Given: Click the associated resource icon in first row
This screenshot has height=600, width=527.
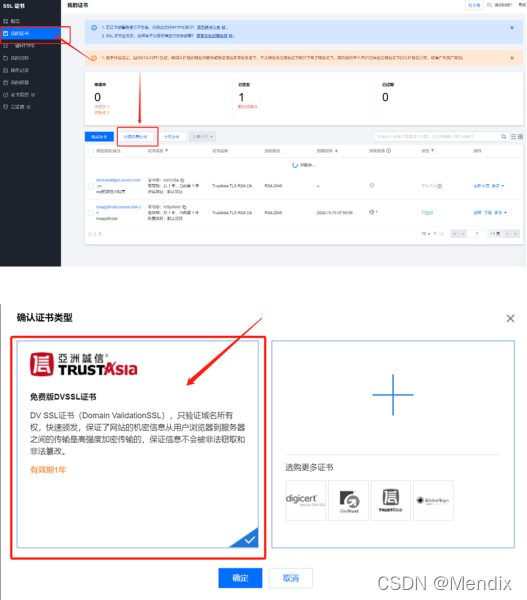Looking at the screenshot, I should (x=372, y=186).
